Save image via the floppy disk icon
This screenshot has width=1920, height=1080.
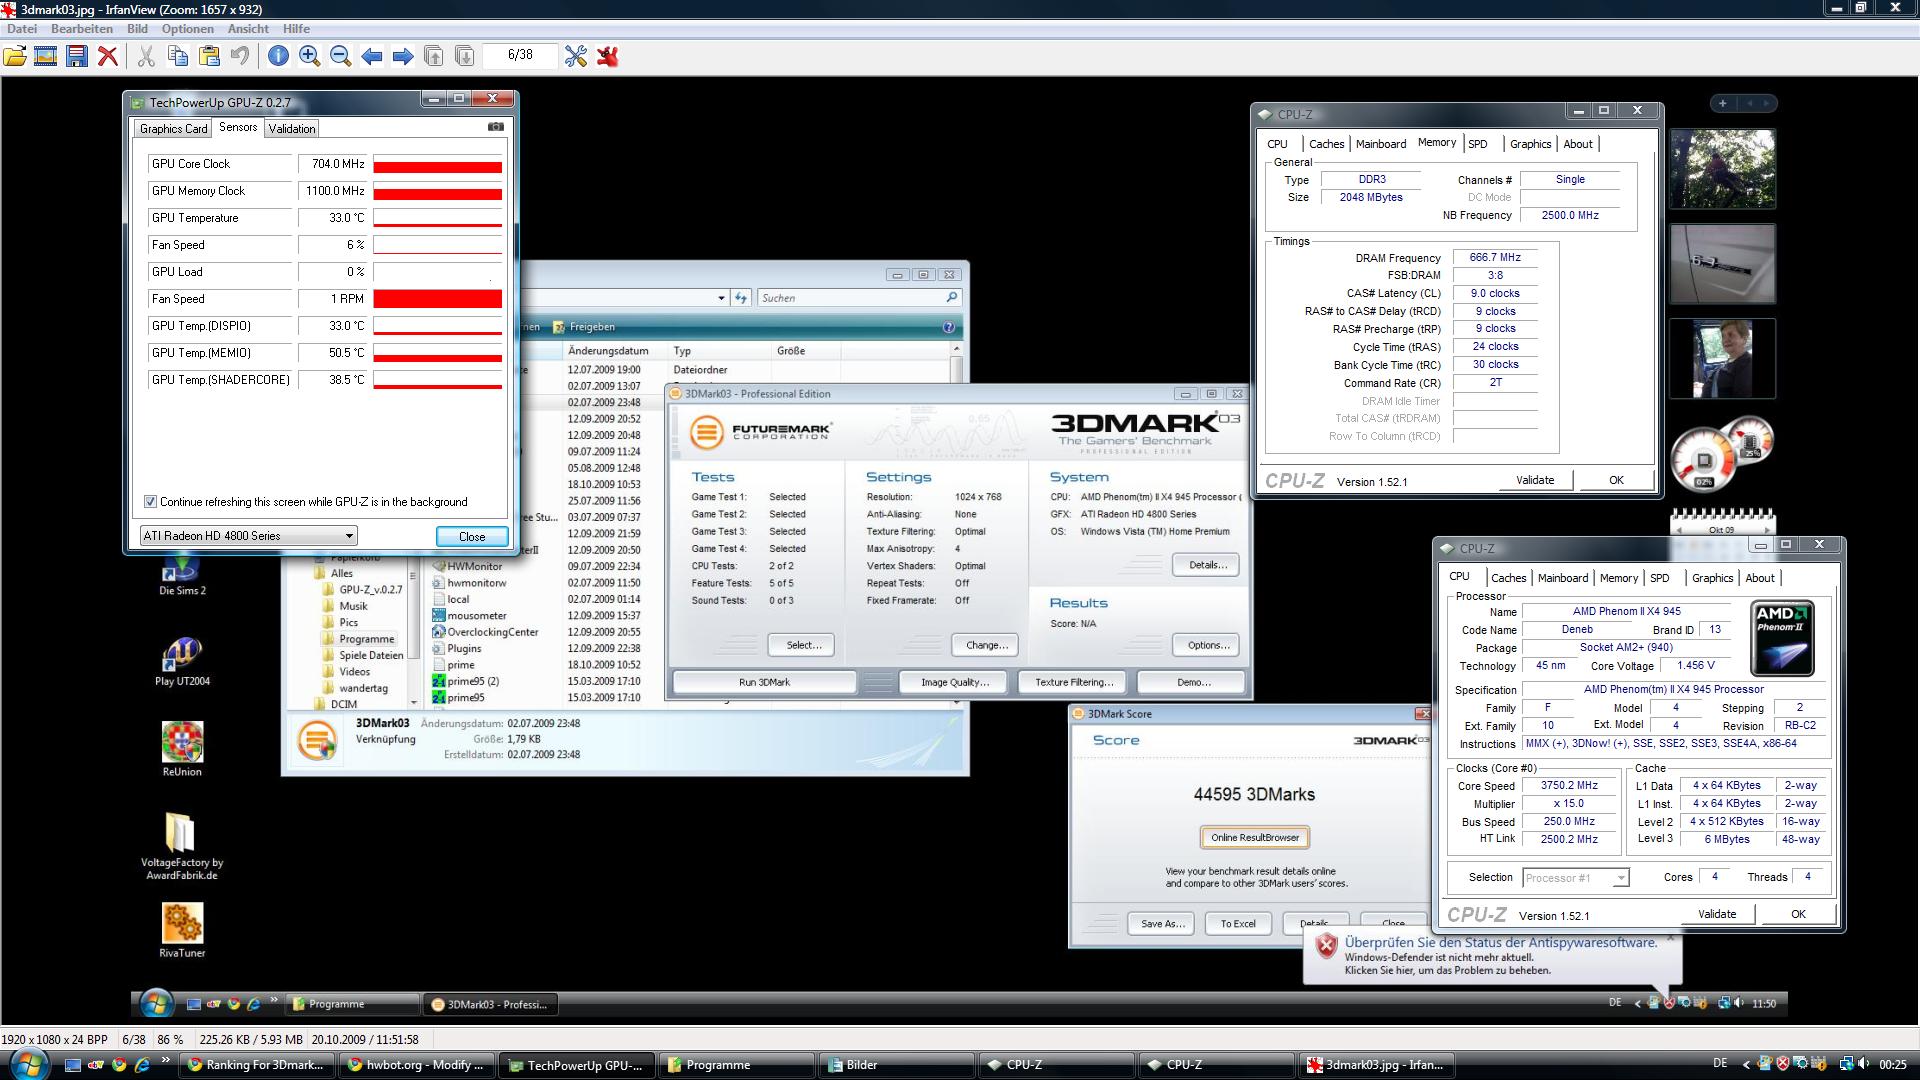pyautogui.click(x=77, y=56)
